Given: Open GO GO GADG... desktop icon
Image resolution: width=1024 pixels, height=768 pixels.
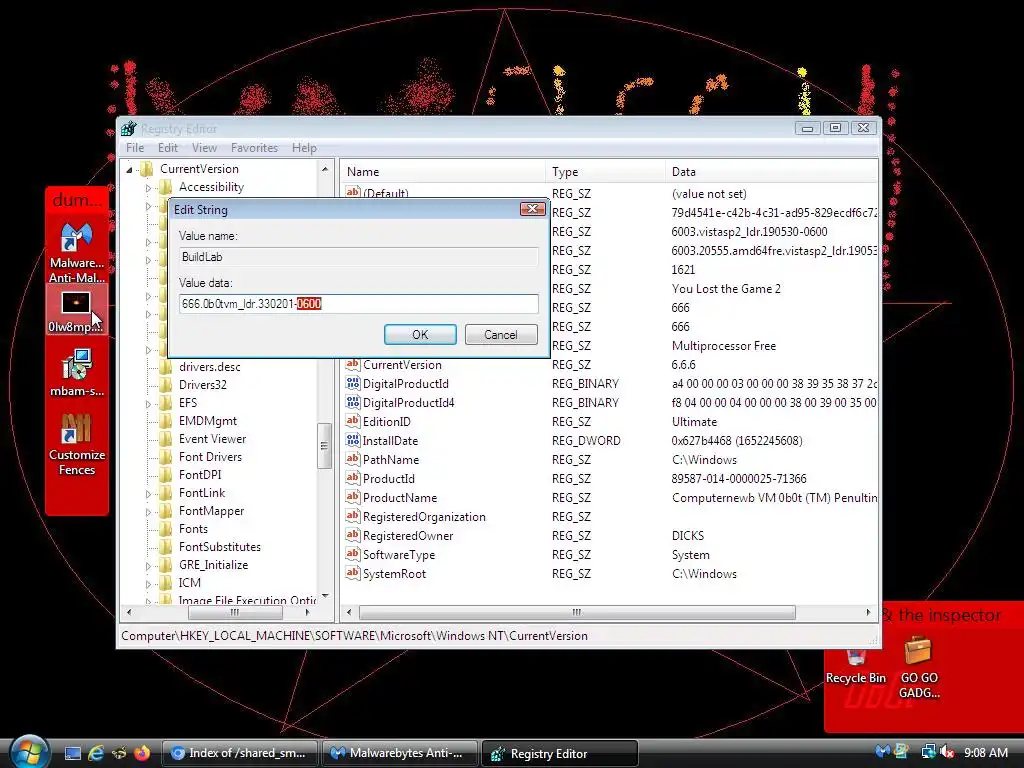Looking at the screenshot, I should tap(919, 667).
